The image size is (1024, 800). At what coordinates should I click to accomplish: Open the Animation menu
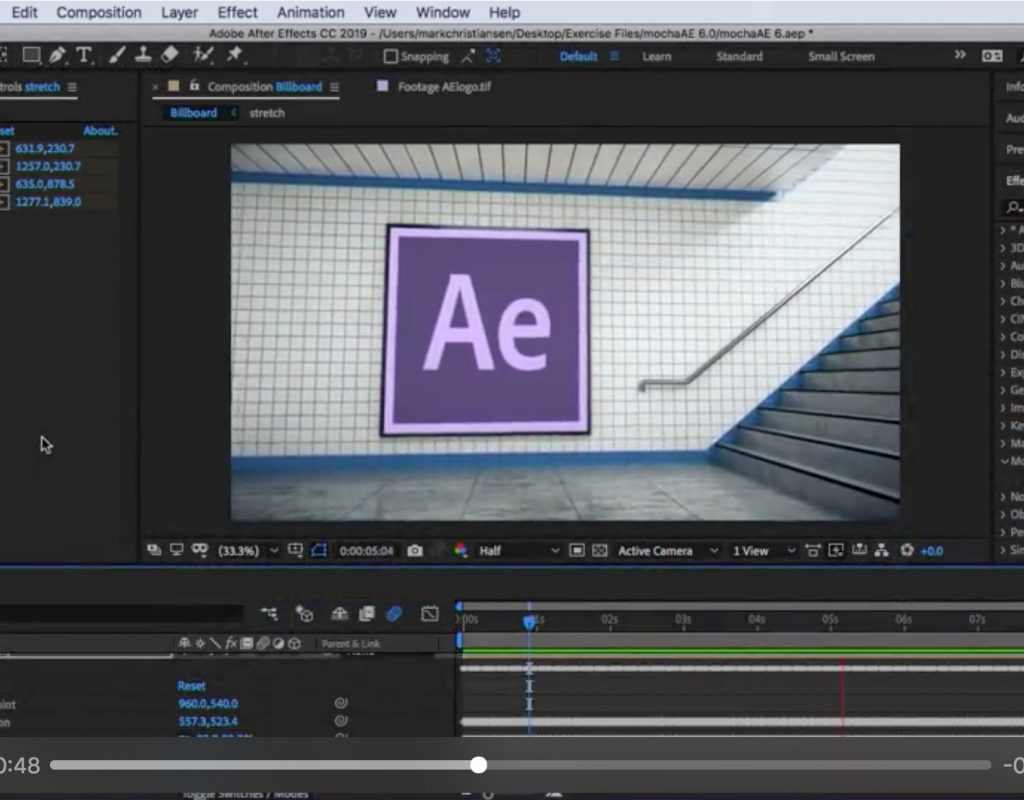311,12
